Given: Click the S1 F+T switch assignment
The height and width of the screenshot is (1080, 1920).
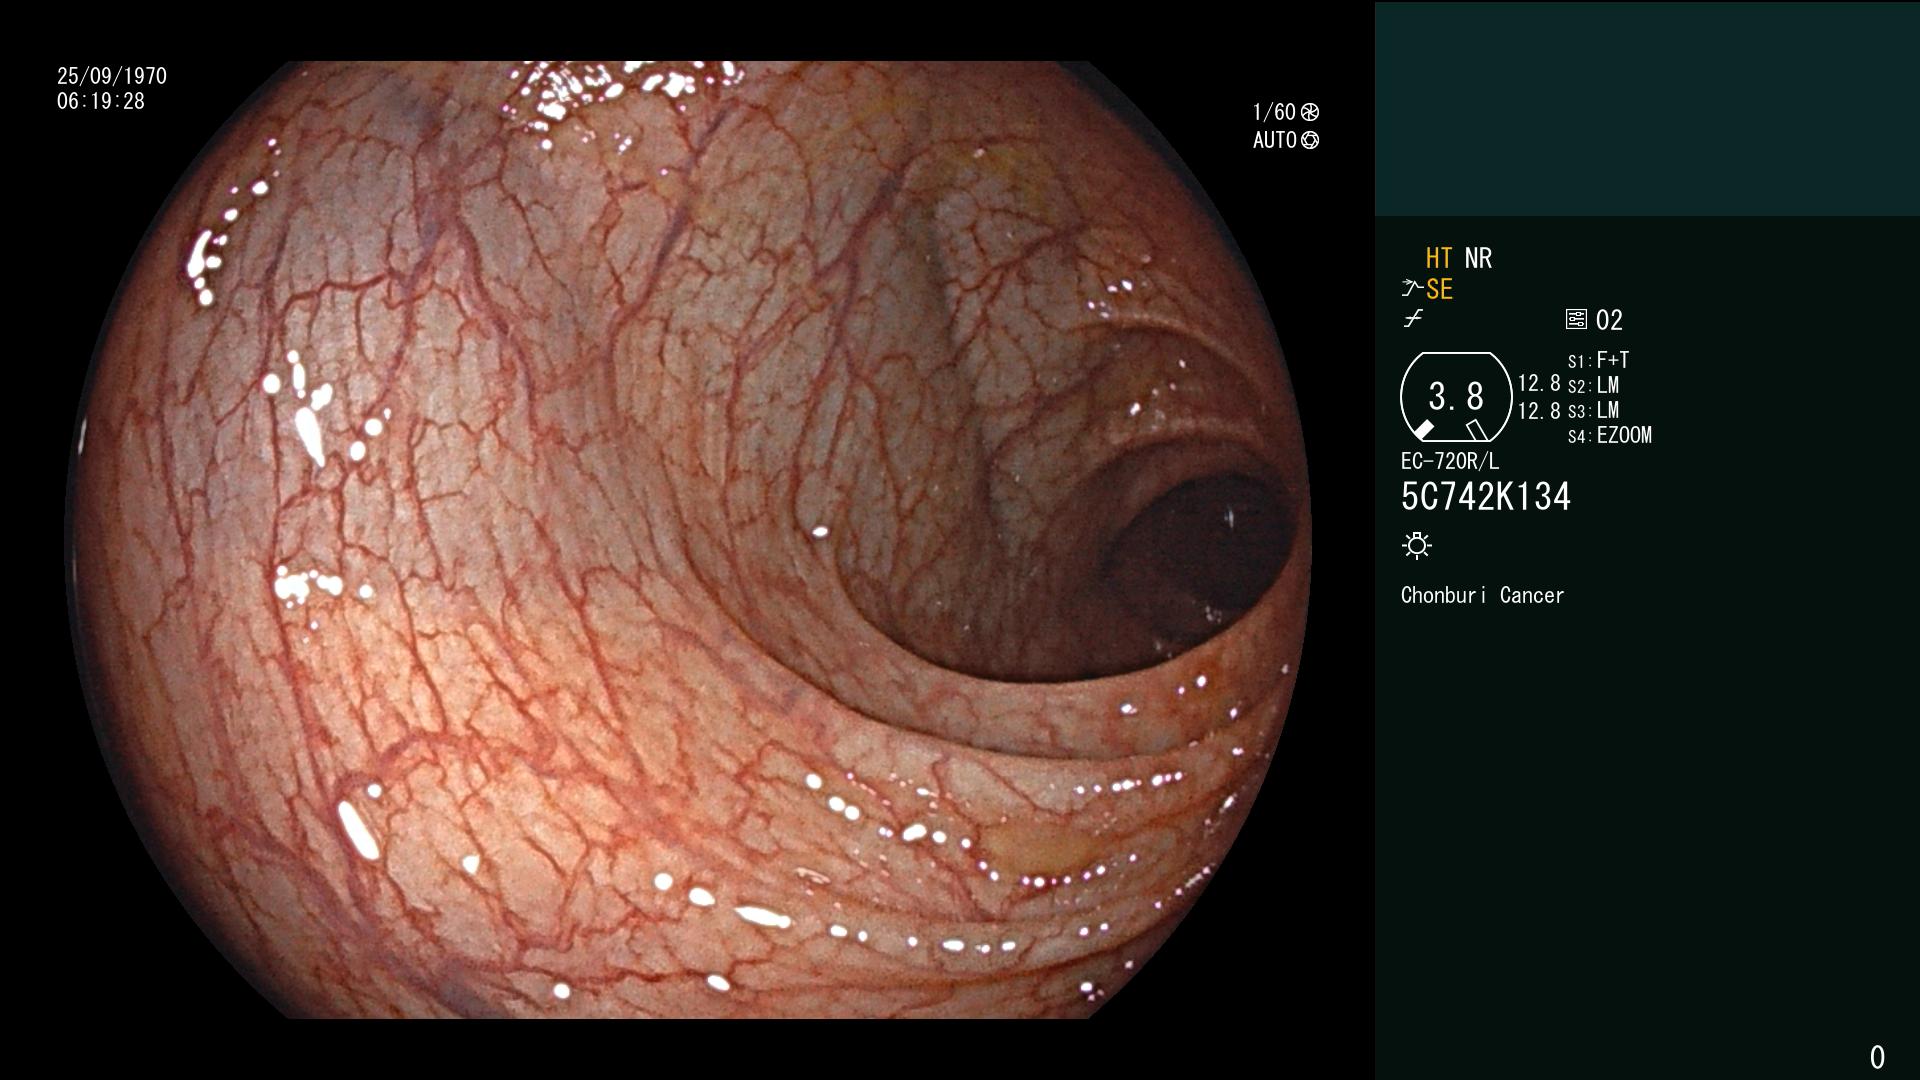Looking at the screenshot, I should (x=1598, y=360).
